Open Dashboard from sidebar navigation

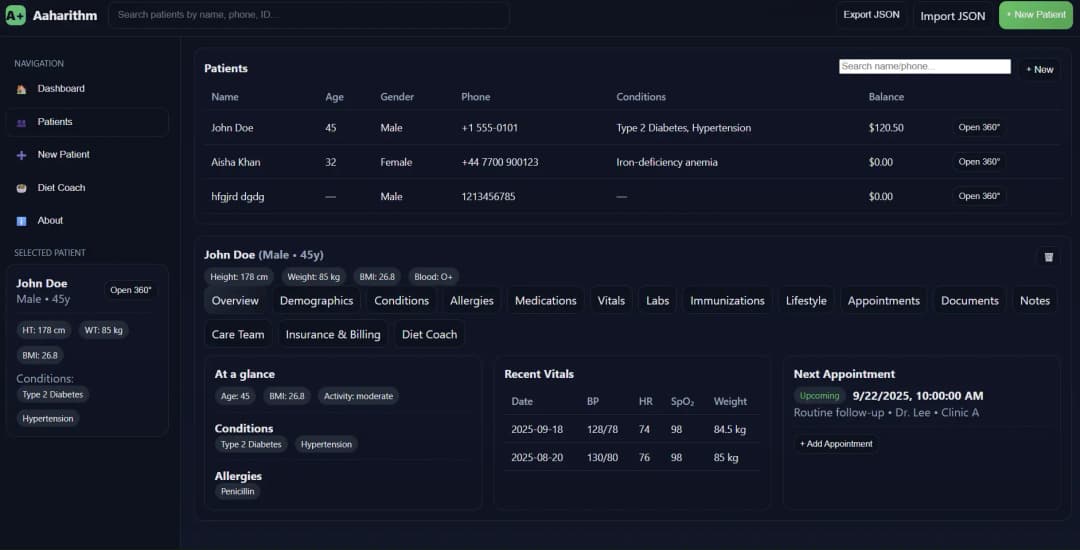tap(61, 89)
